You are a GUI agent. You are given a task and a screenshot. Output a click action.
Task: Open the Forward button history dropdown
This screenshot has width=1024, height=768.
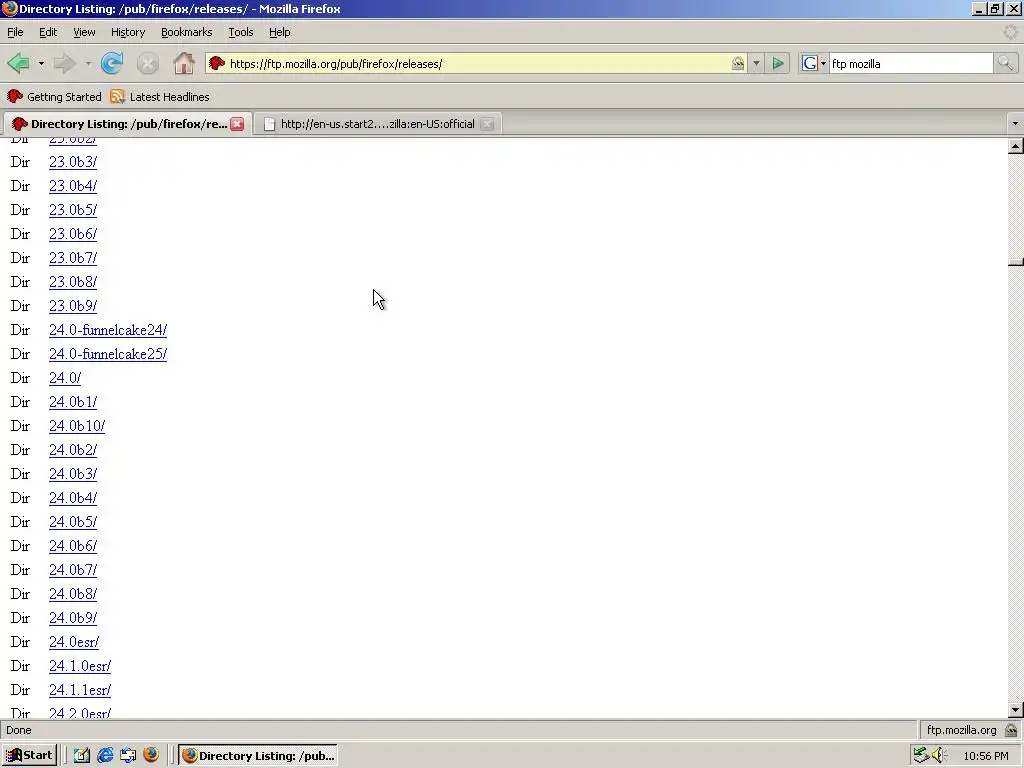(x=88, y=63)
